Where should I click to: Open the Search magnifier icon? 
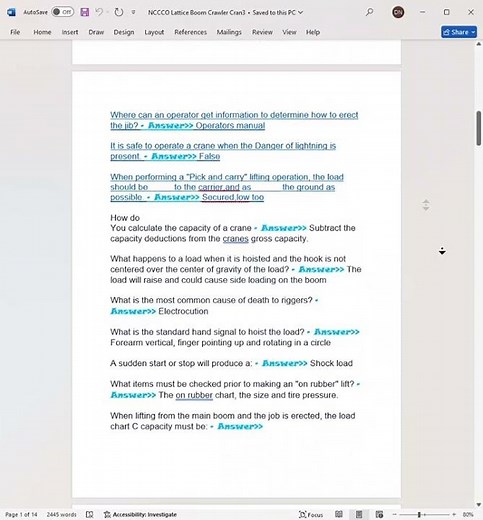pyautogui.click(x=369, y=12)
